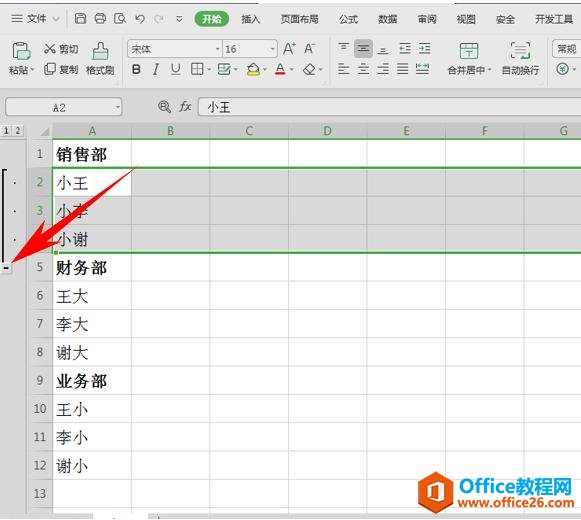This screenshot has height=520, width=581.
Task: Click the 自动换行 wrap text button
Action: (520, 59)
